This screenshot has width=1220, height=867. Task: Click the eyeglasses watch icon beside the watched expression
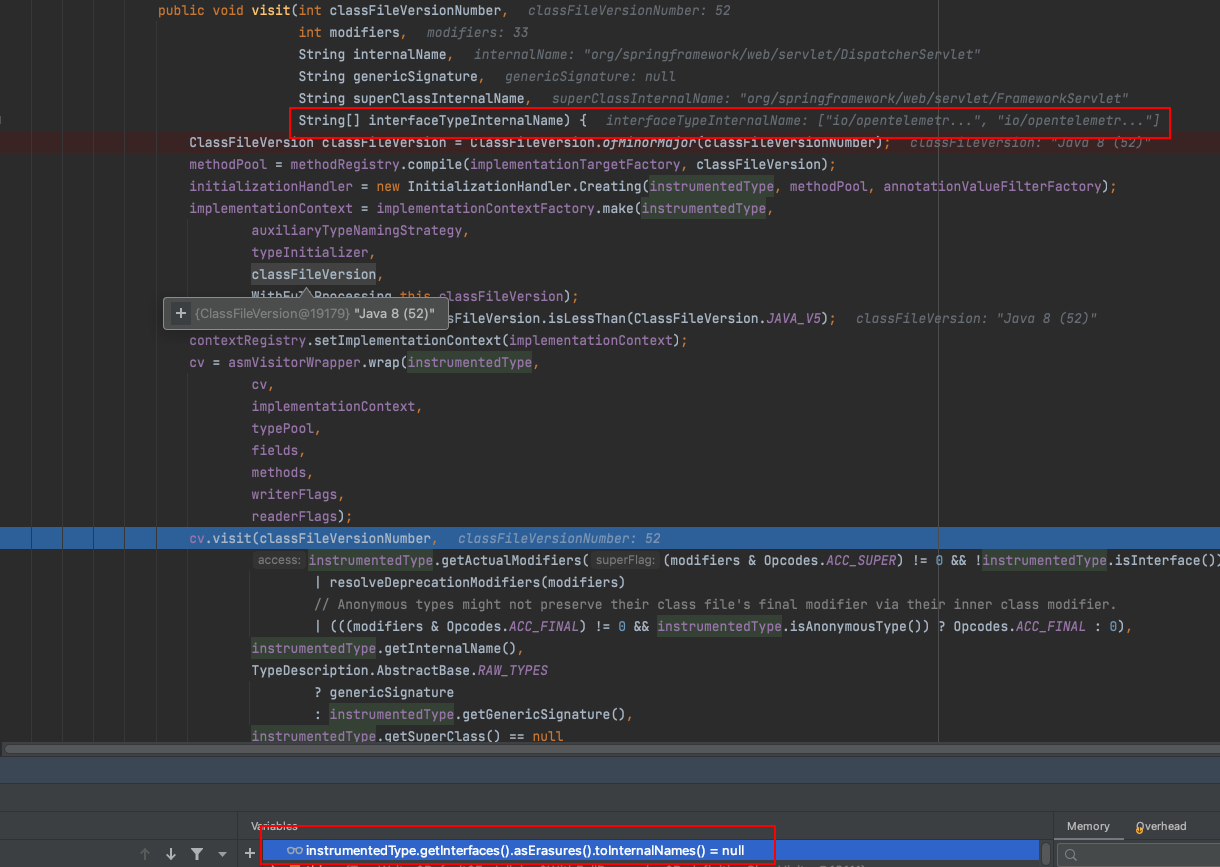[294, 851]
